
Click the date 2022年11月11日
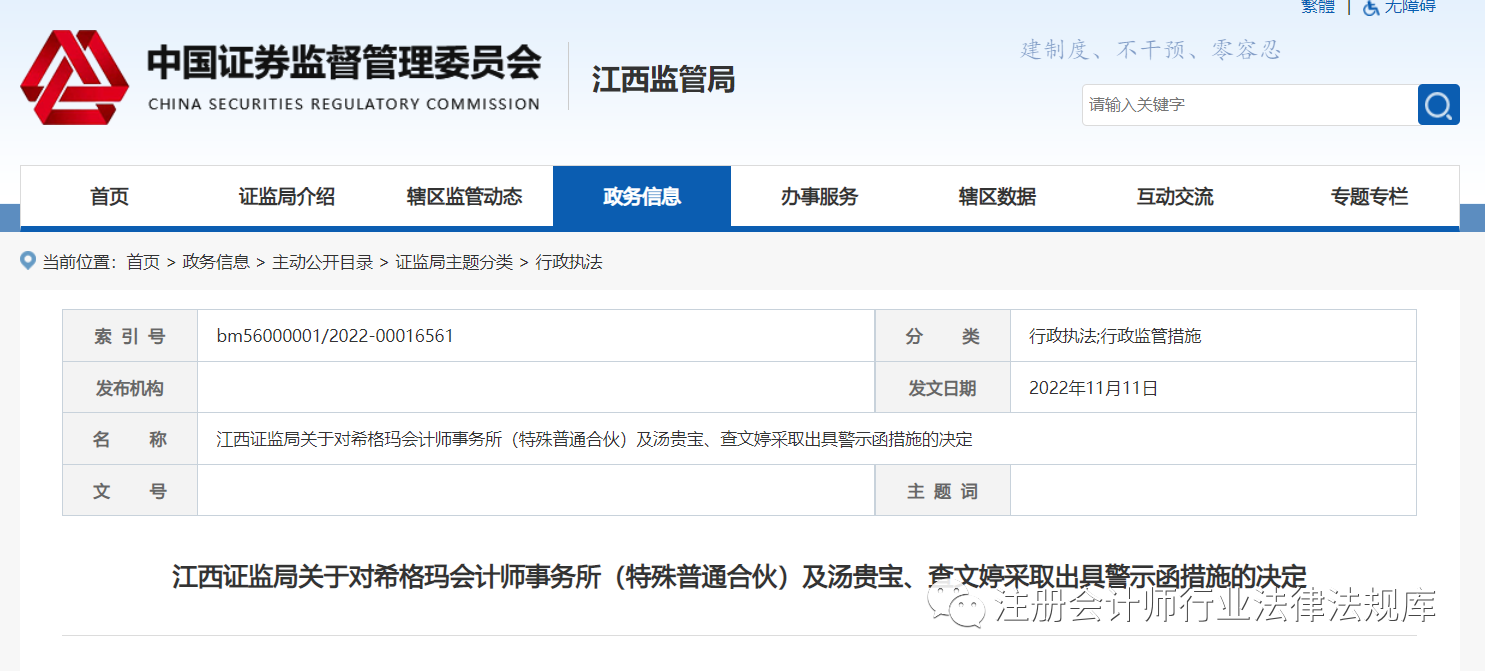tap(1093, 388)
